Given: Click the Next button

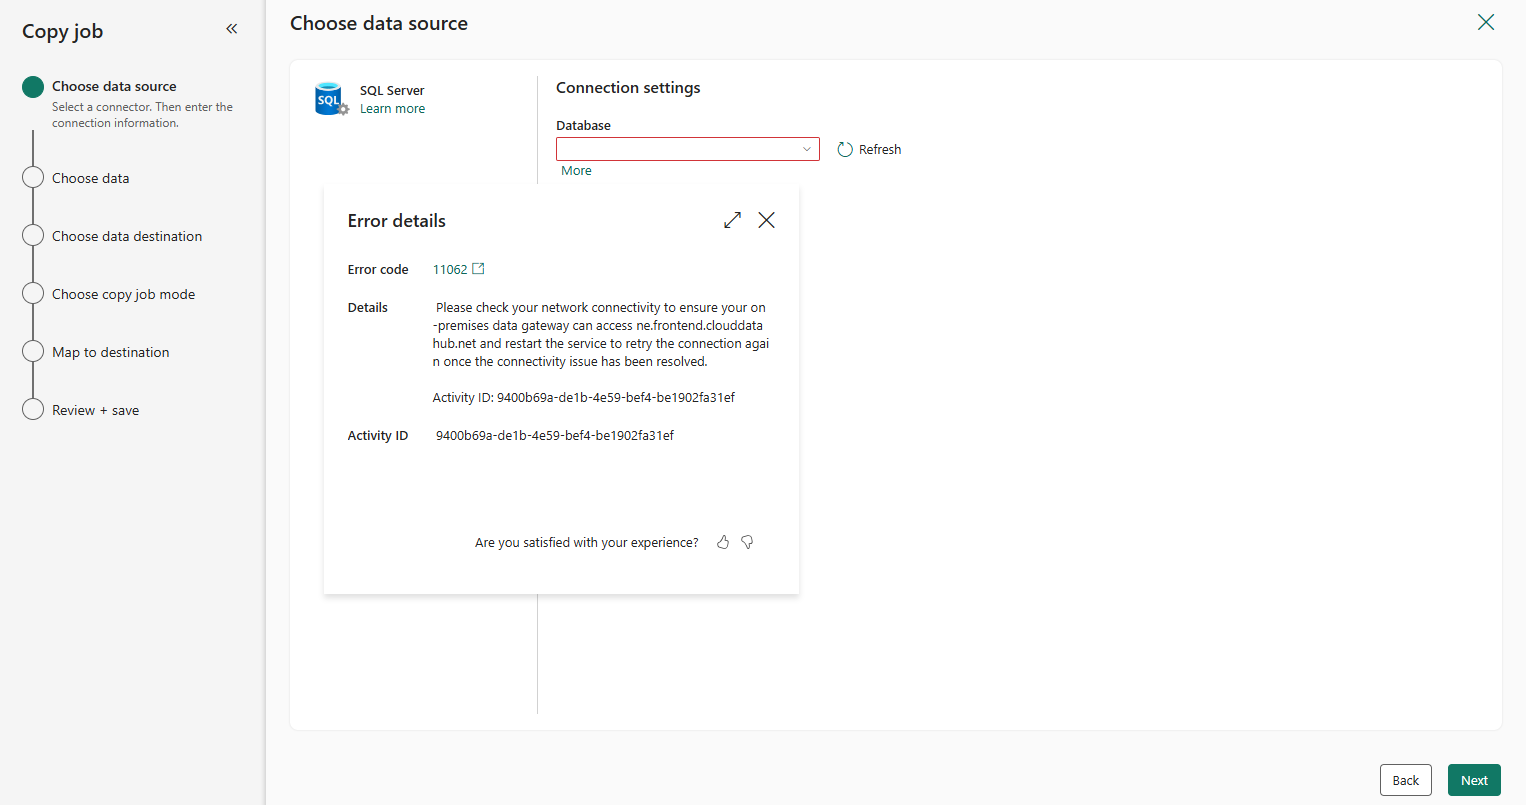Looking at the screenshot, I should pos(1474,780).
